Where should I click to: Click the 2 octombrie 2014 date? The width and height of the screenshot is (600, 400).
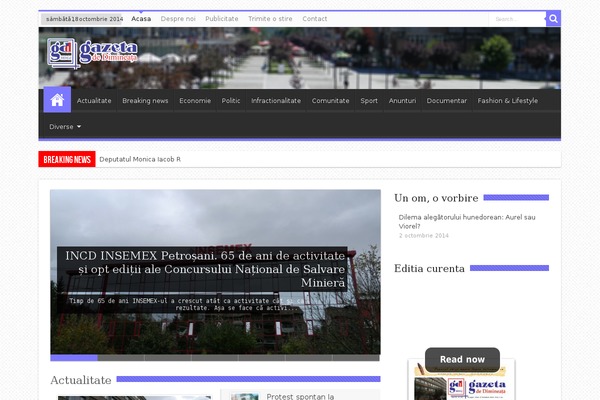(424, 235)
